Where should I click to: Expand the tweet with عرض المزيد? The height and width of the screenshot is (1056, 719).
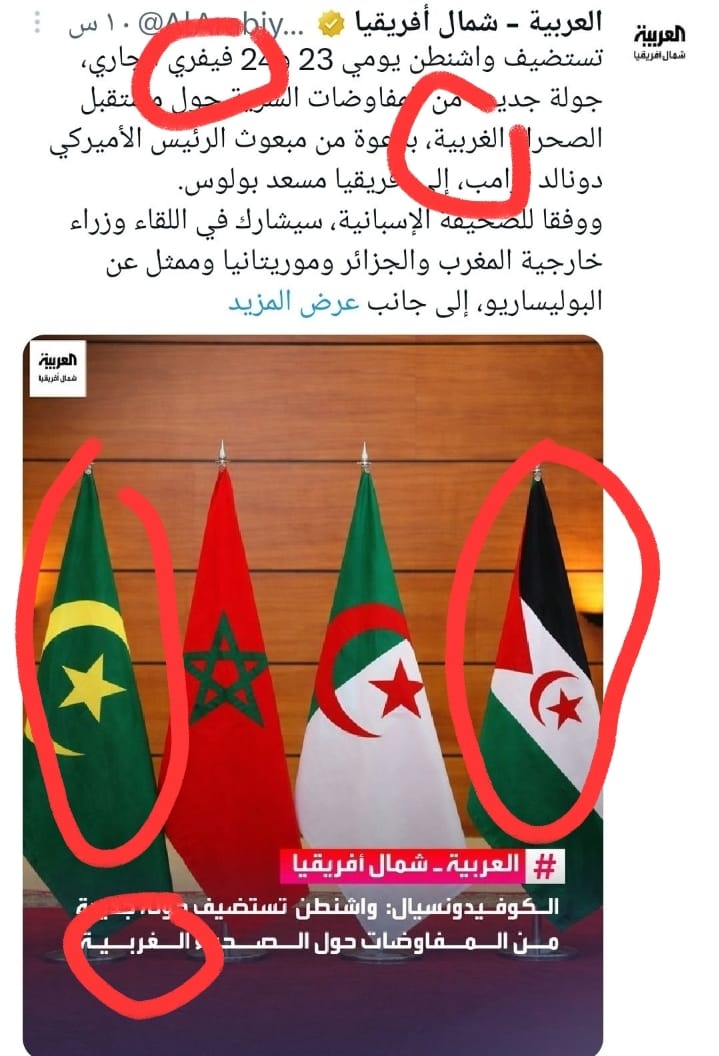coord(294,302)
